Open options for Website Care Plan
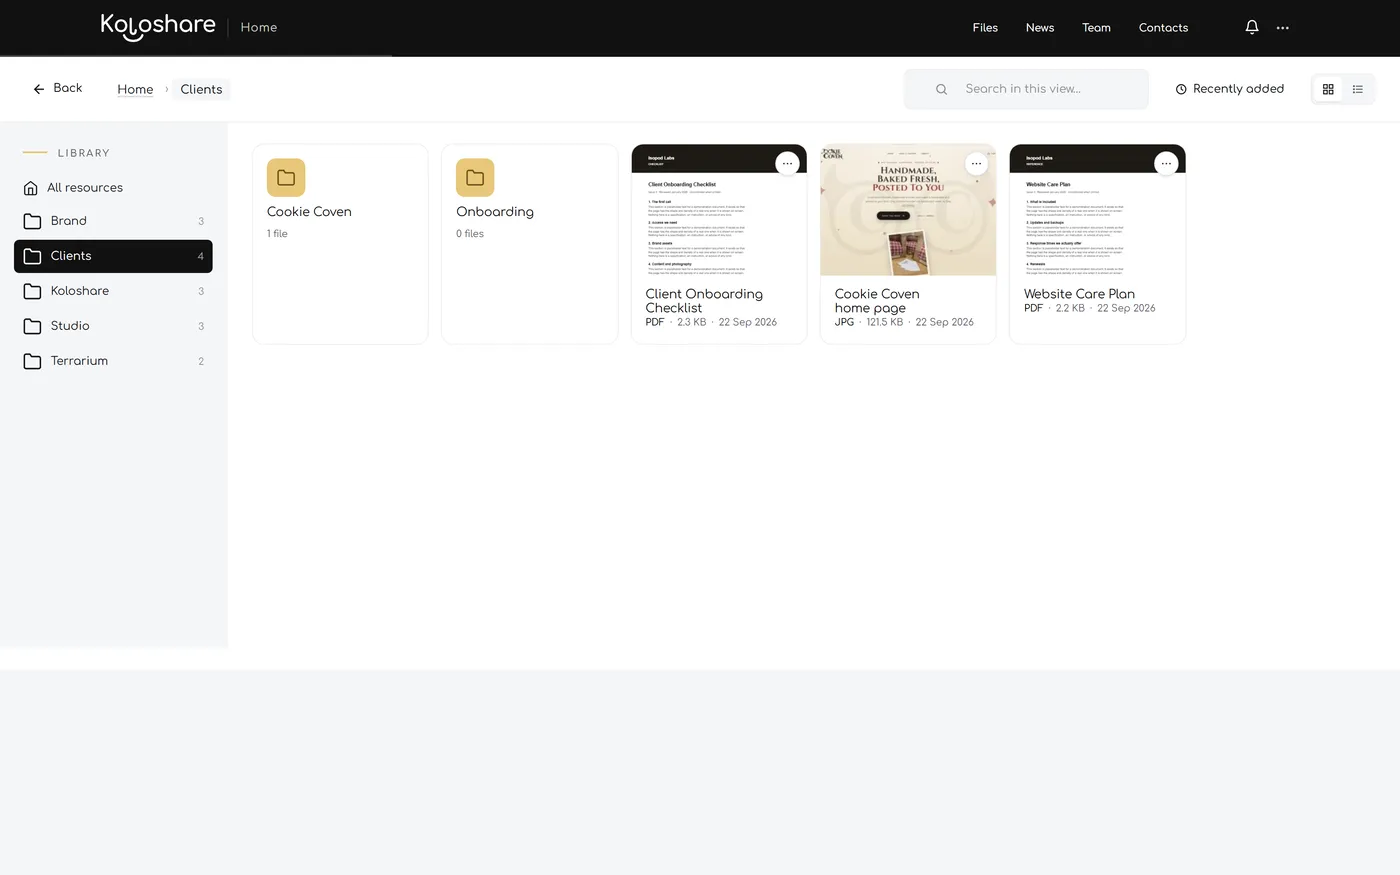The width and height of the screenshot is (1400, 875). 1166,163
